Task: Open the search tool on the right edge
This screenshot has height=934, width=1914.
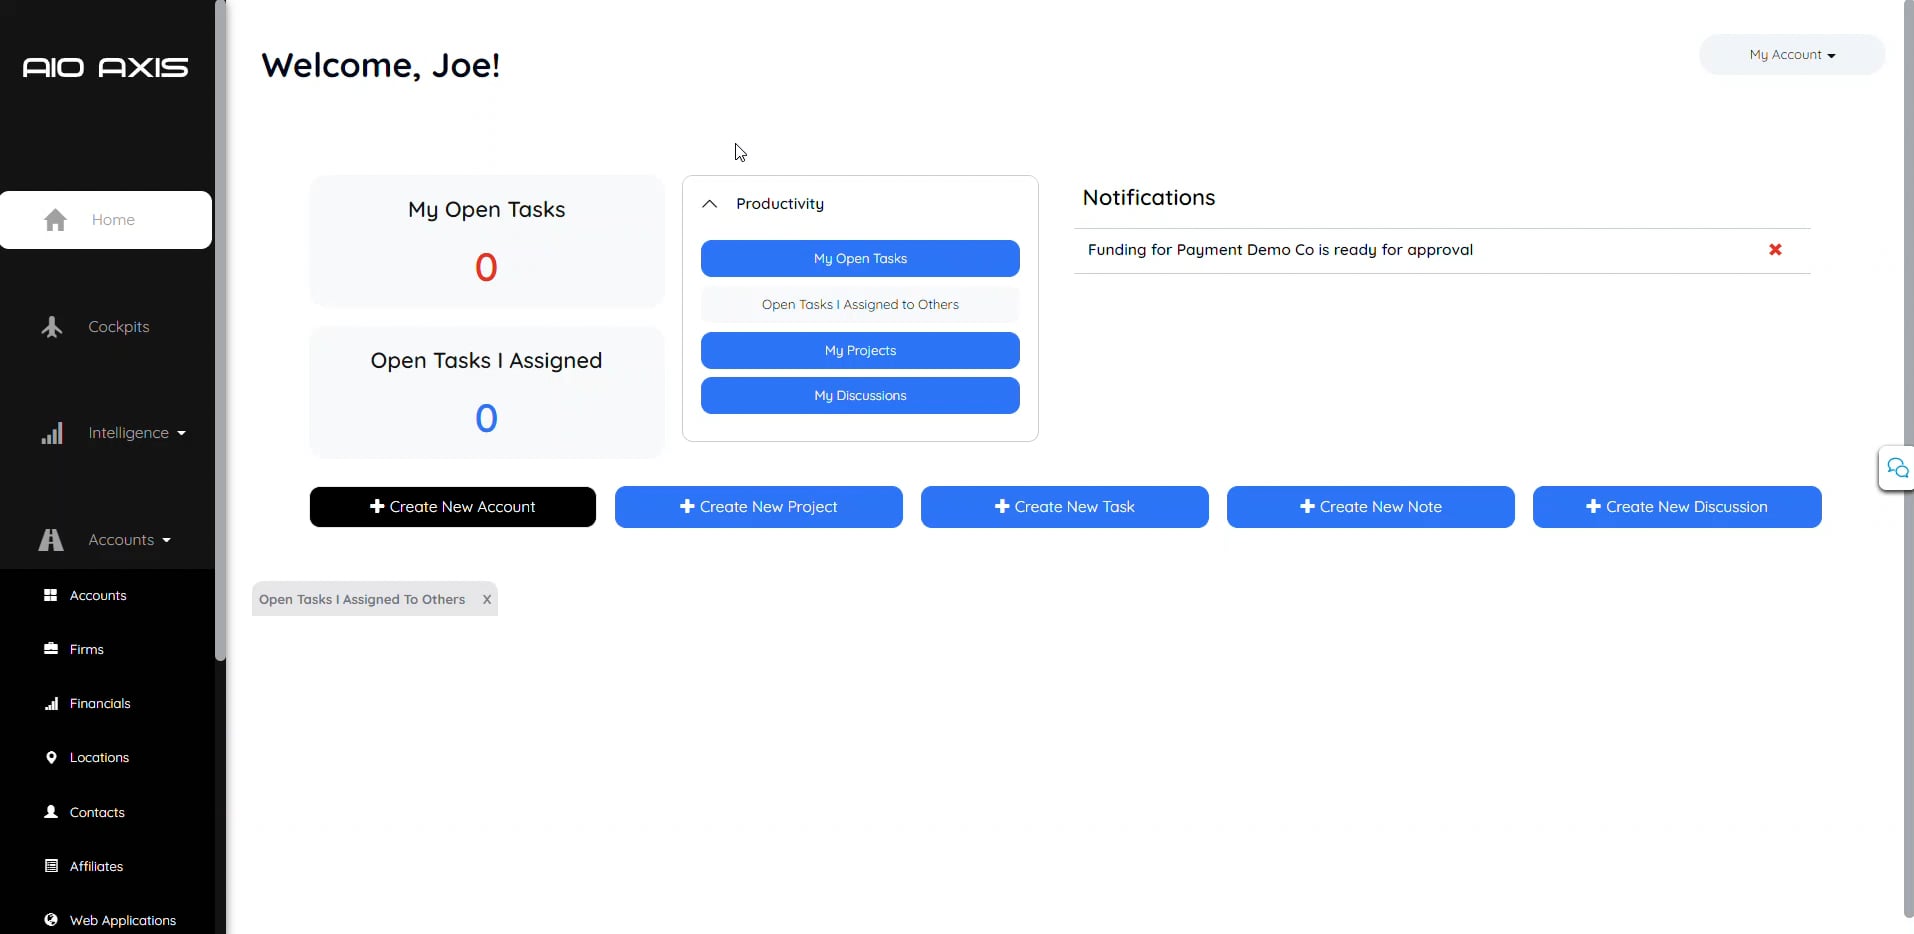Action: point(1898,468)
